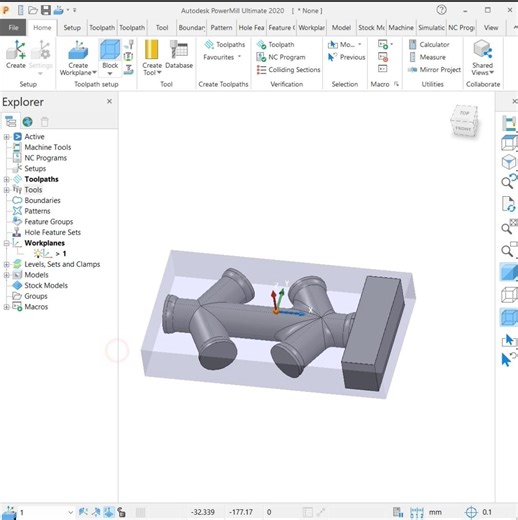Open Shared Views

tap(482, 57)
